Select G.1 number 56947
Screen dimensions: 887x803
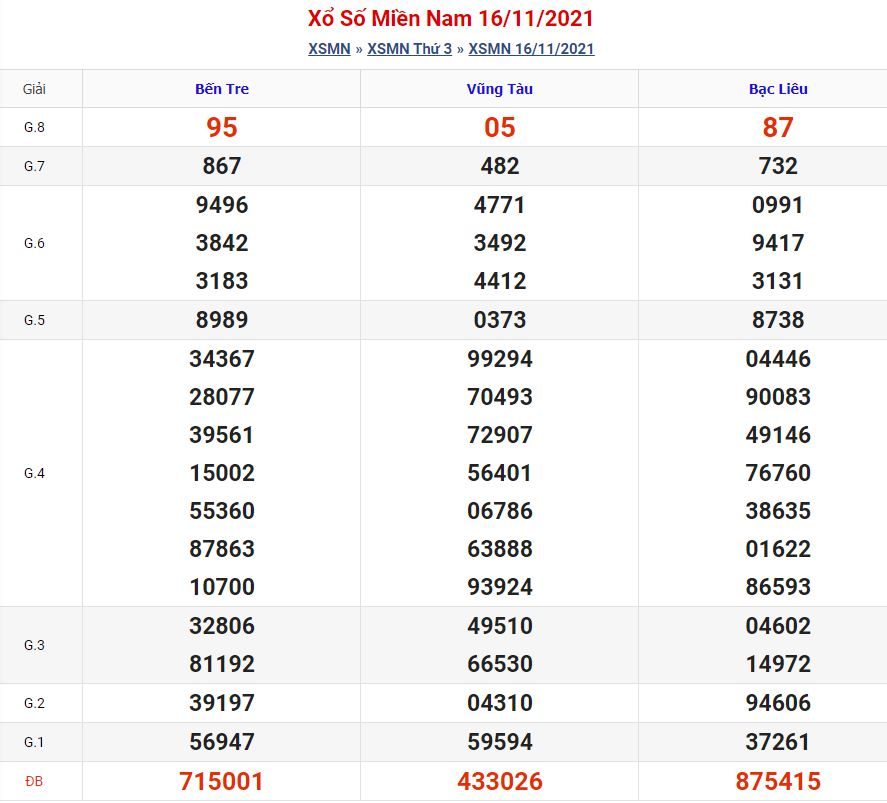[222, 742]
